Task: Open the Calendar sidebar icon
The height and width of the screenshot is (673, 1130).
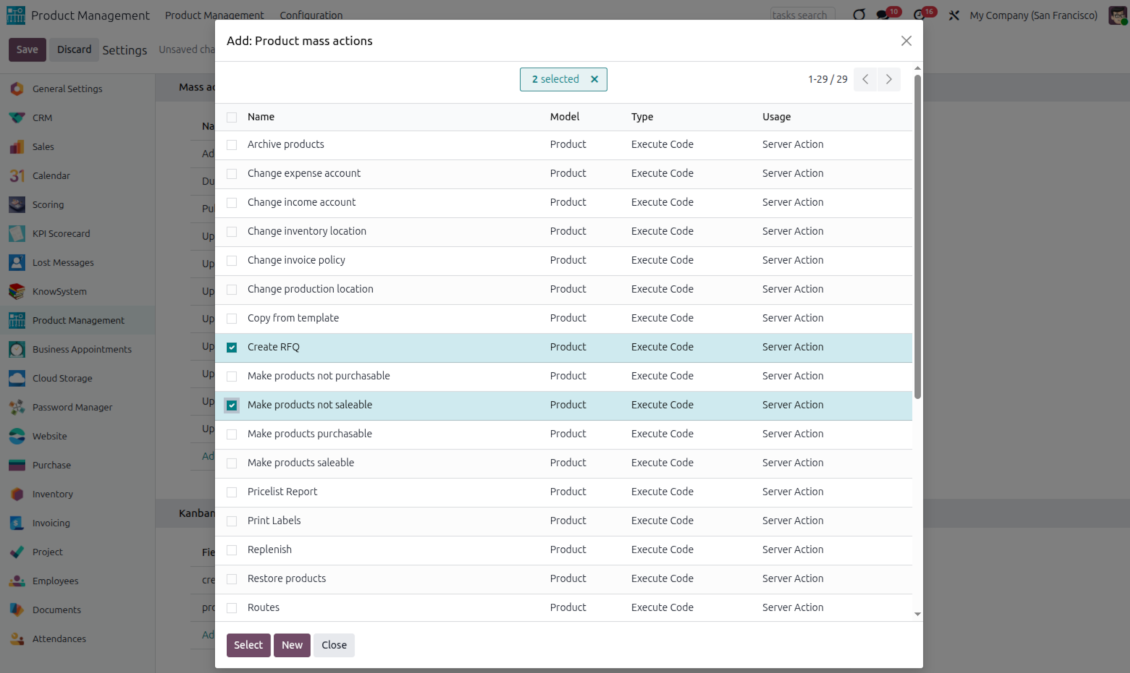Action: 17,176
